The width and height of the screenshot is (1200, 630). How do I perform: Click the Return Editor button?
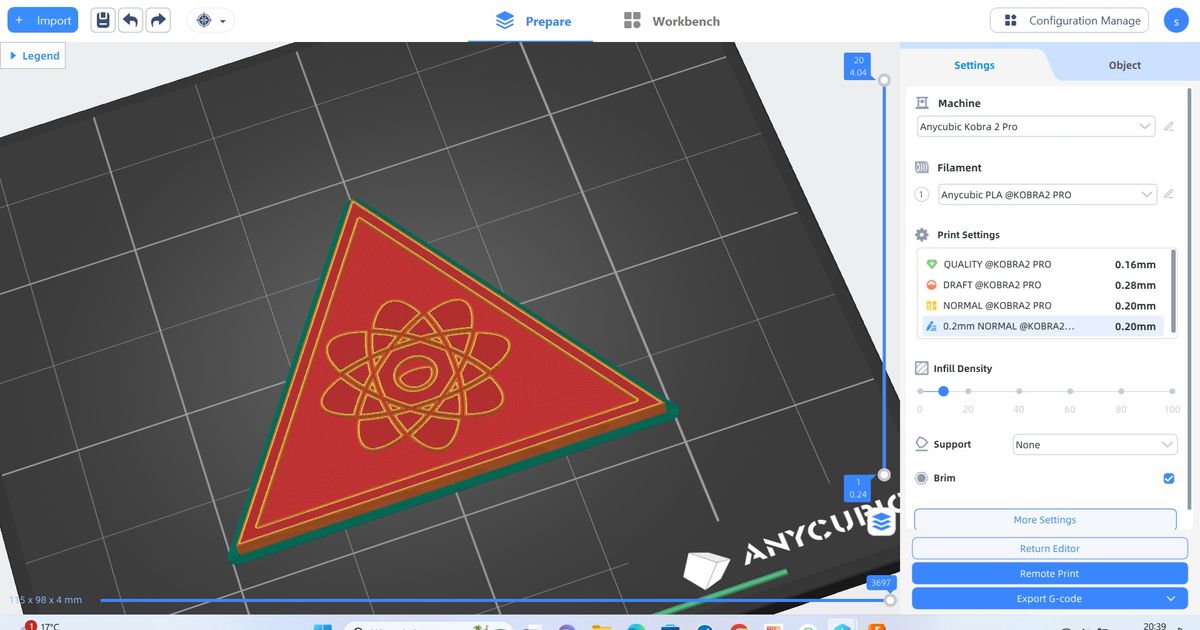(x=1050, y=548)
